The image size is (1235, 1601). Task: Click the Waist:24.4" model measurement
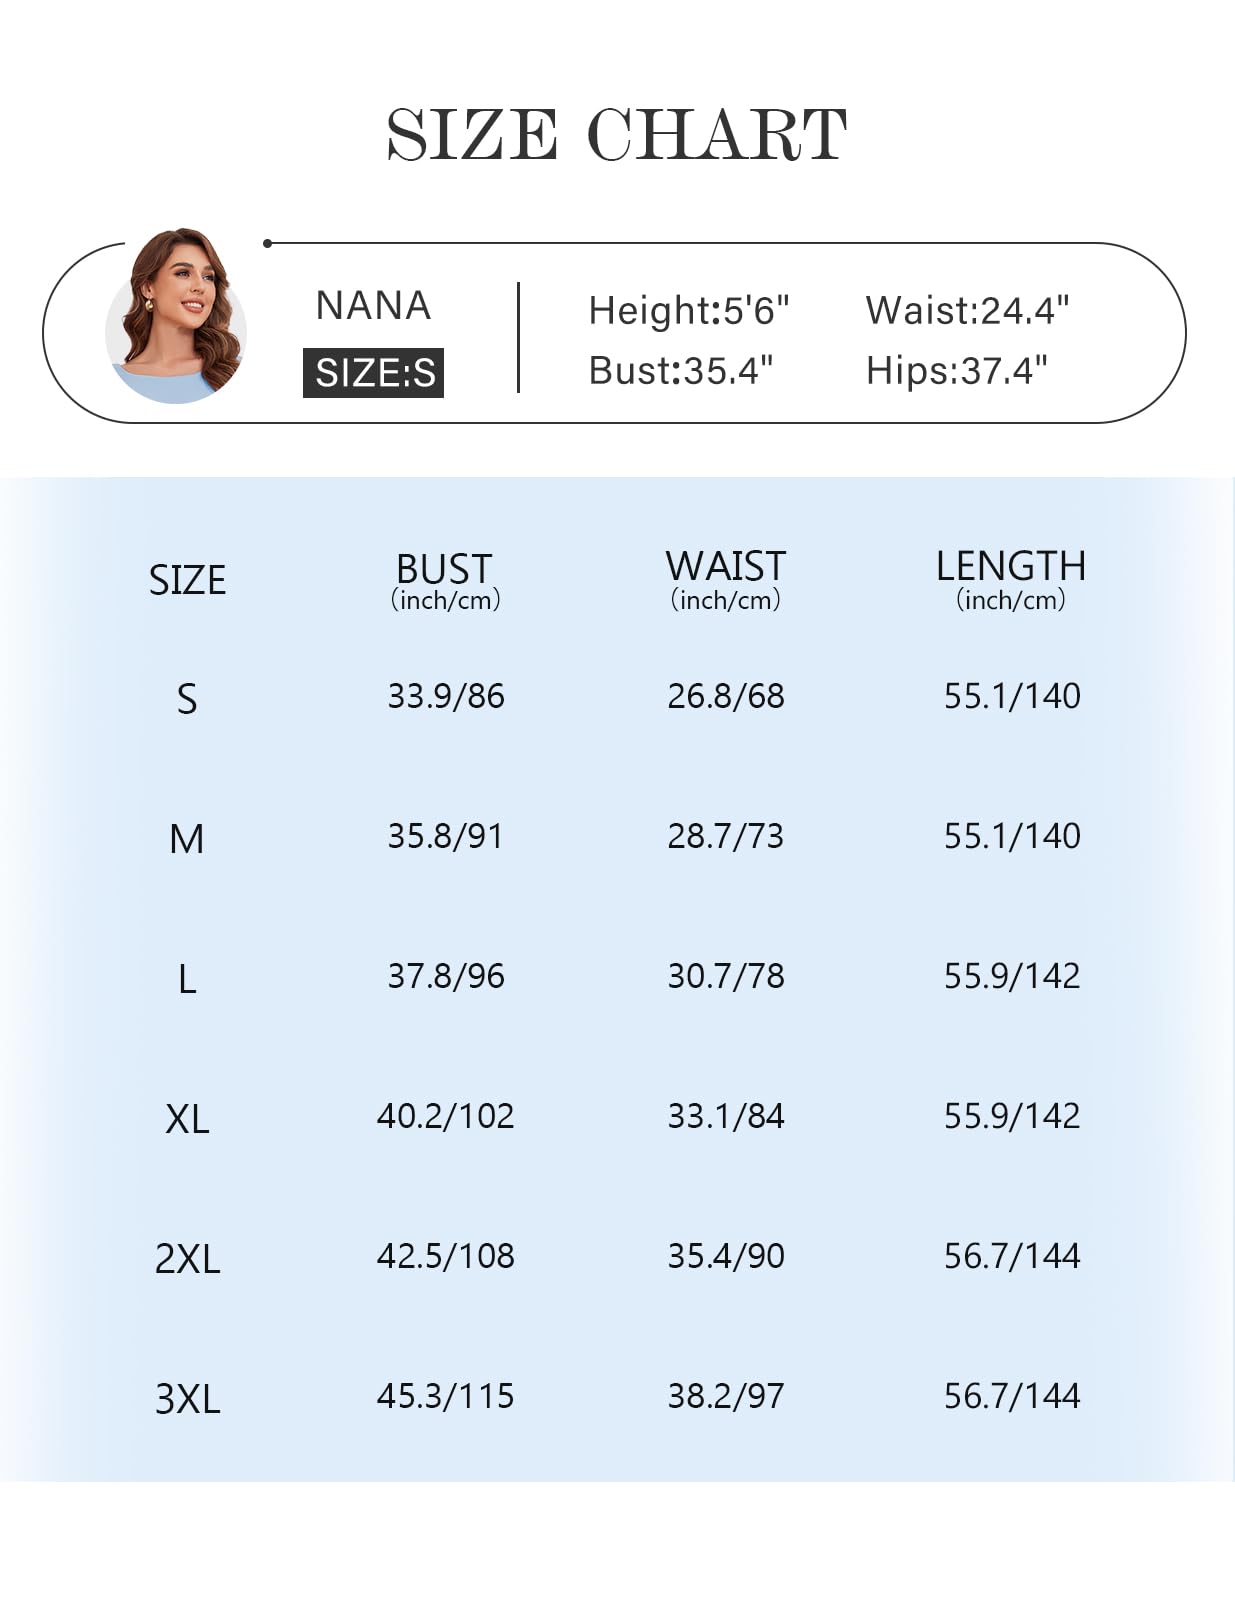(x=967, y=311)
